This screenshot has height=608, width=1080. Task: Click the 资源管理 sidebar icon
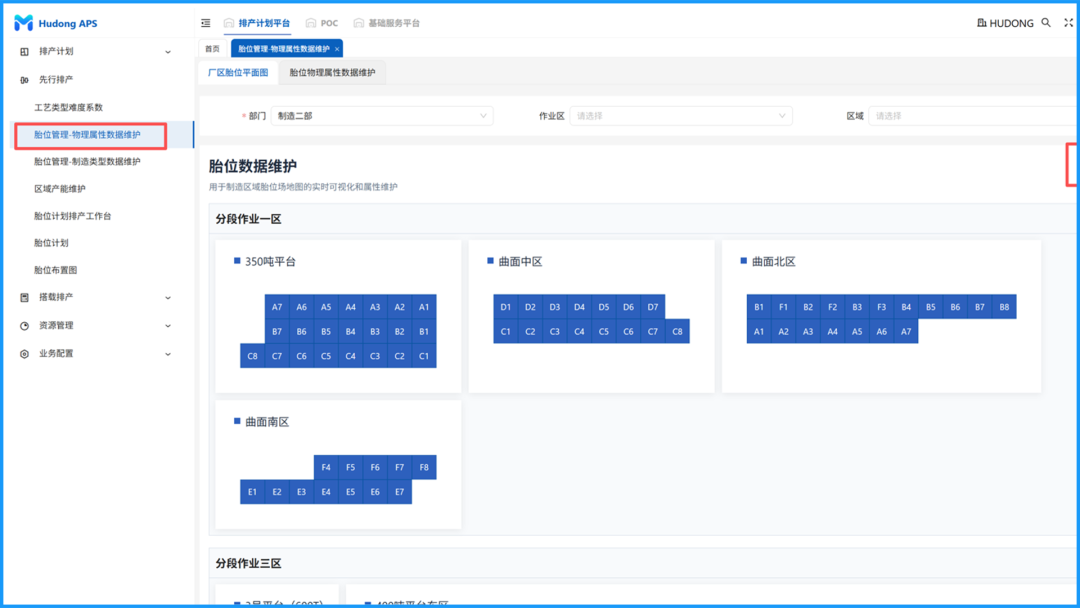pyautogui.click(x=25, y=326)
